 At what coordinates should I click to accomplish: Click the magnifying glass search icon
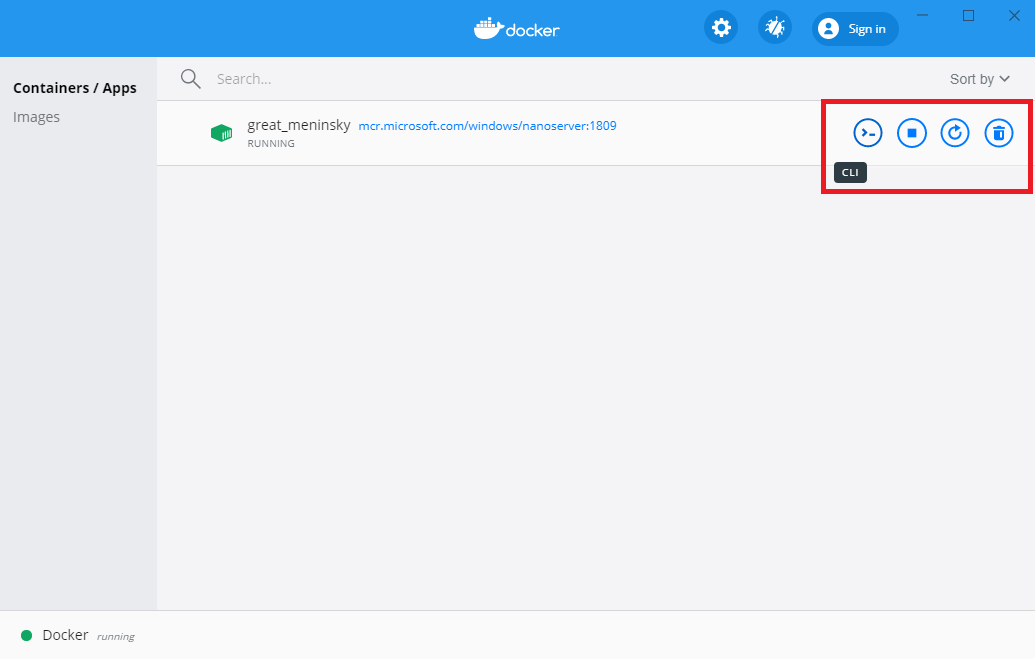[190, 79]
